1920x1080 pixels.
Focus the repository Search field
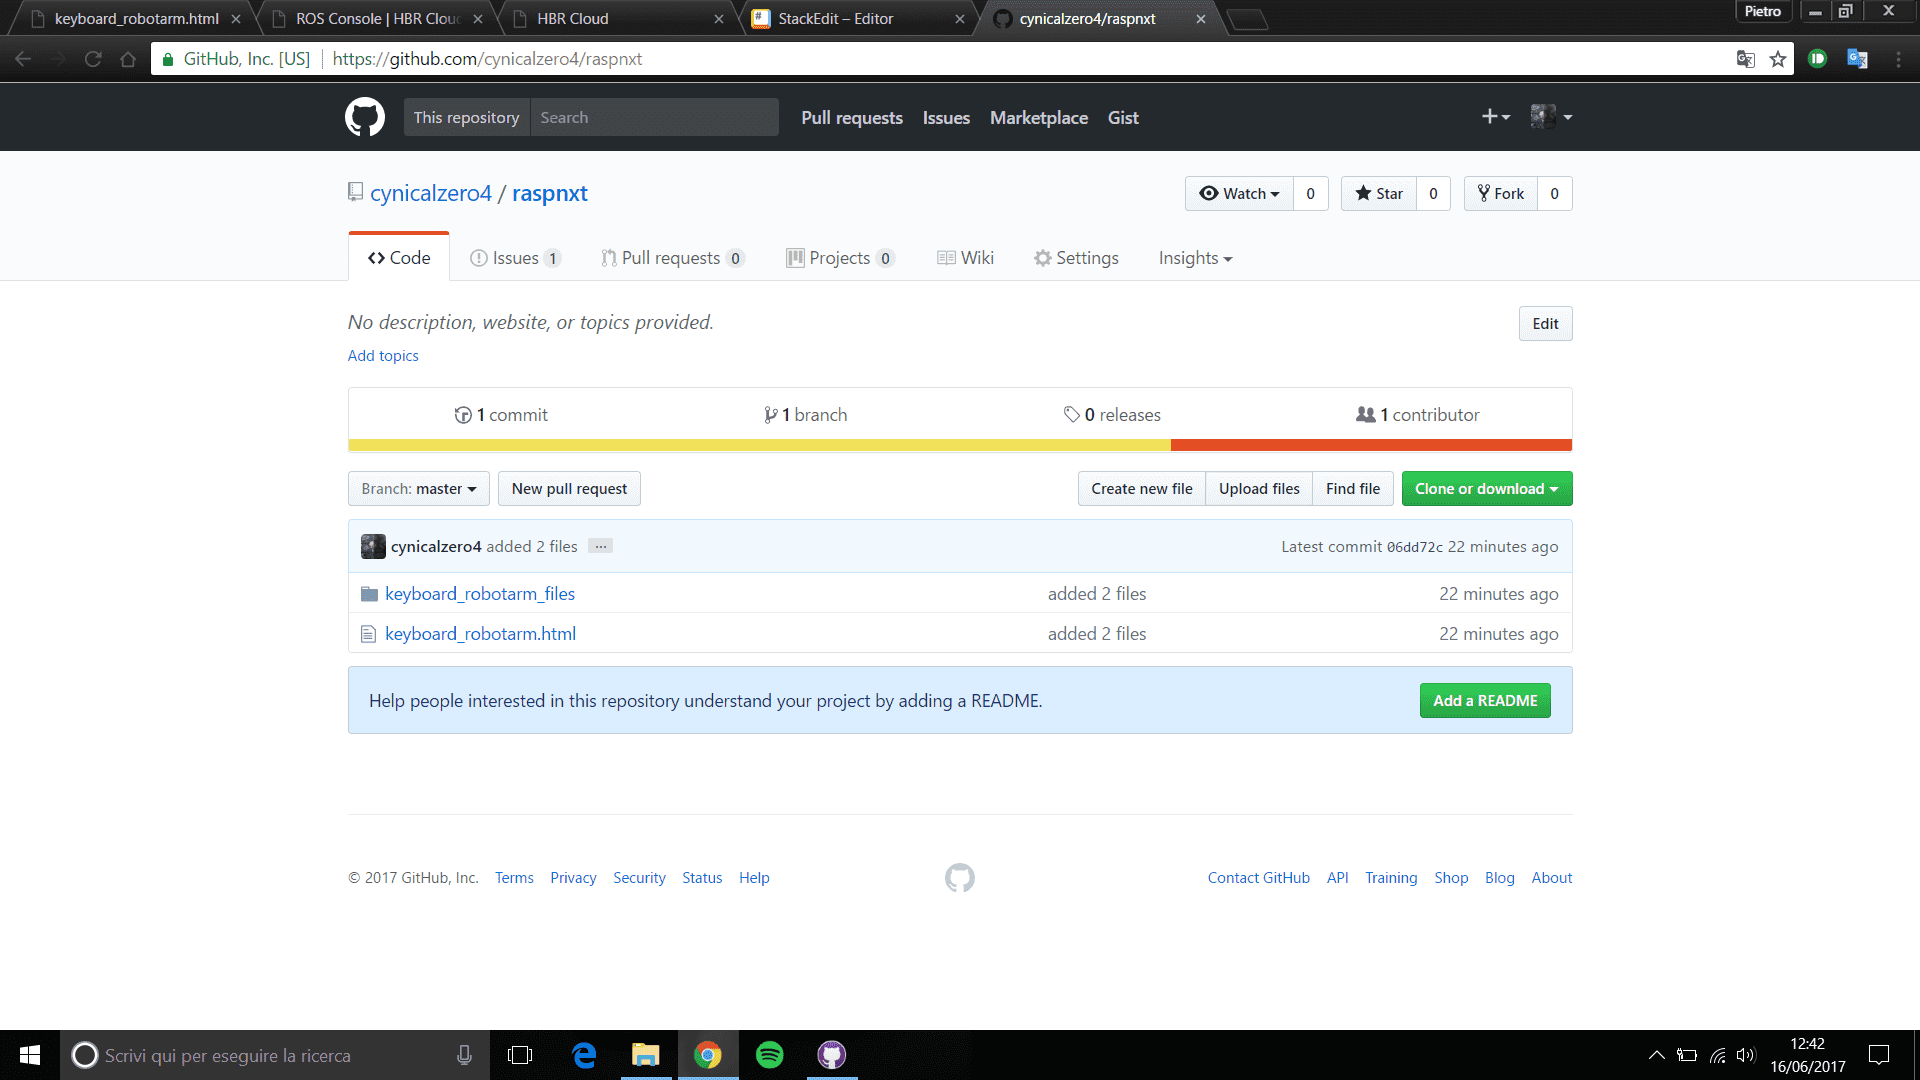point(654,117)
